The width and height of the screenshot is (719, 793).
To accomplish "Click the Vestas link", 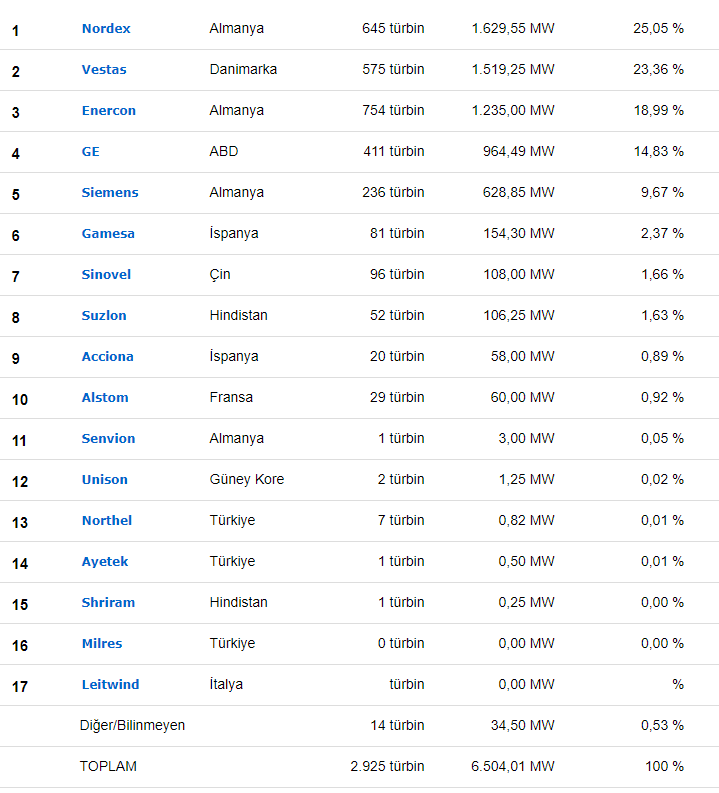I will [104, 70].
